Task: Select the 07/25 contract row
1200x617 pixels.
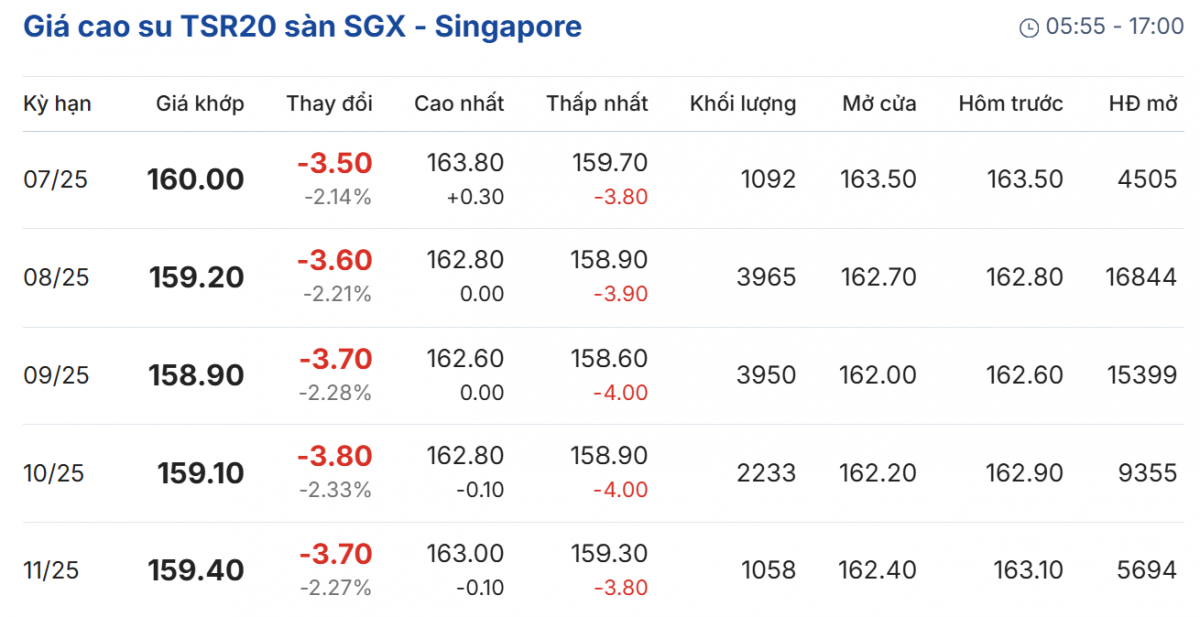Action: (56, 180)
